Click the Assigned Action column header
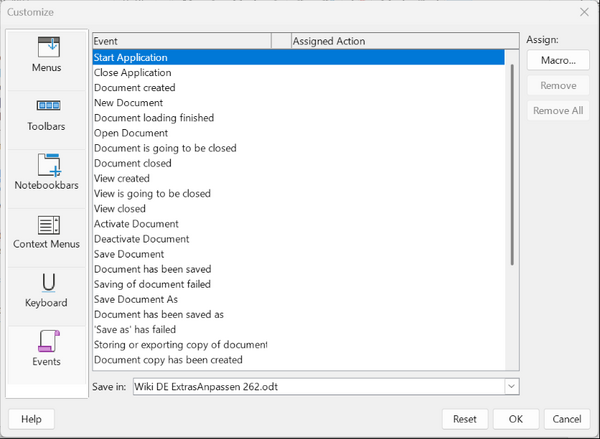This screenshot has width=600, height=439. (x=405, y=41)
